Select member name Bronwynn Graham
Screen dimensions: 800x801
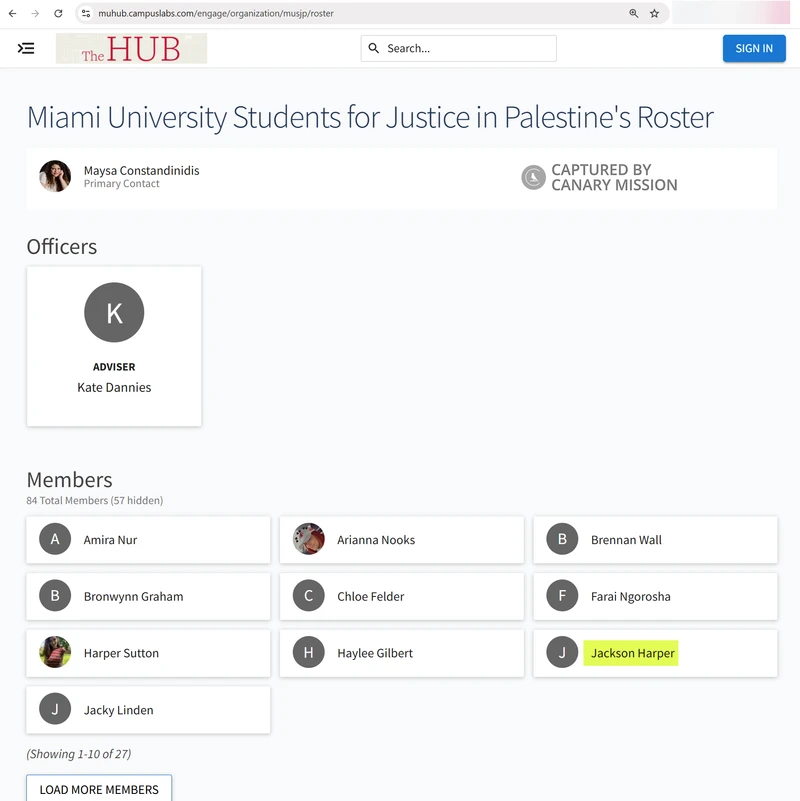[x=133, y=597]
